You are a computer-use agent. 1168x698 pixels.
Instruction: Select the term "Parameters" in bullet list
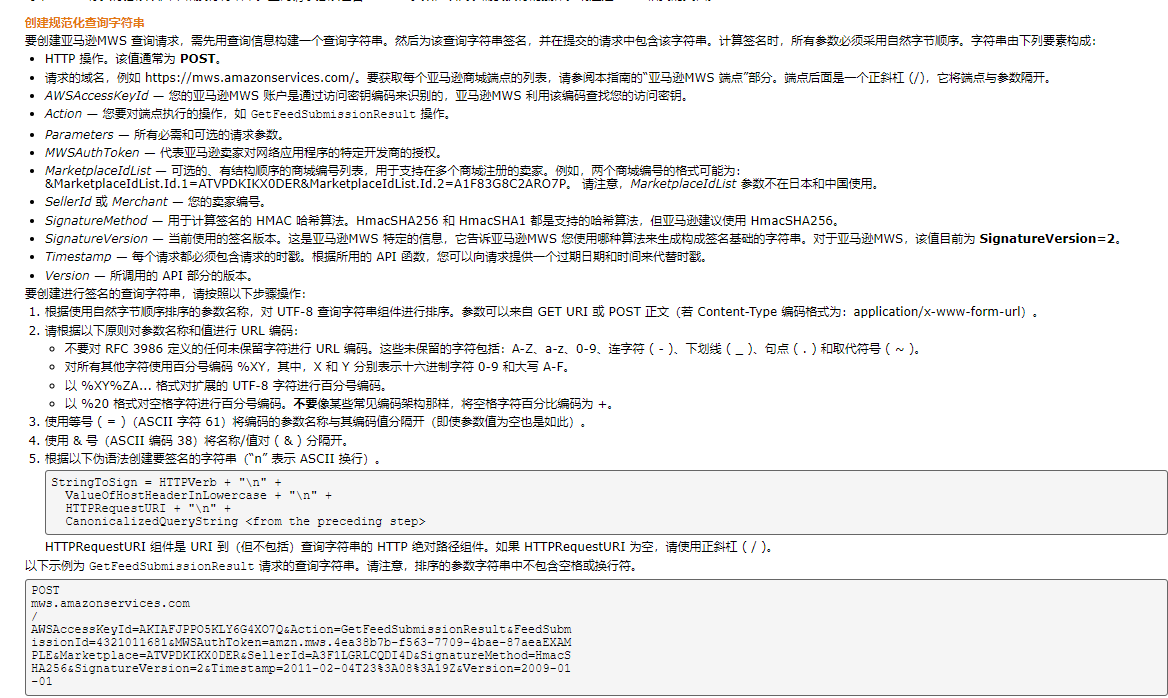pyautogui.click(x=79, y=135)
